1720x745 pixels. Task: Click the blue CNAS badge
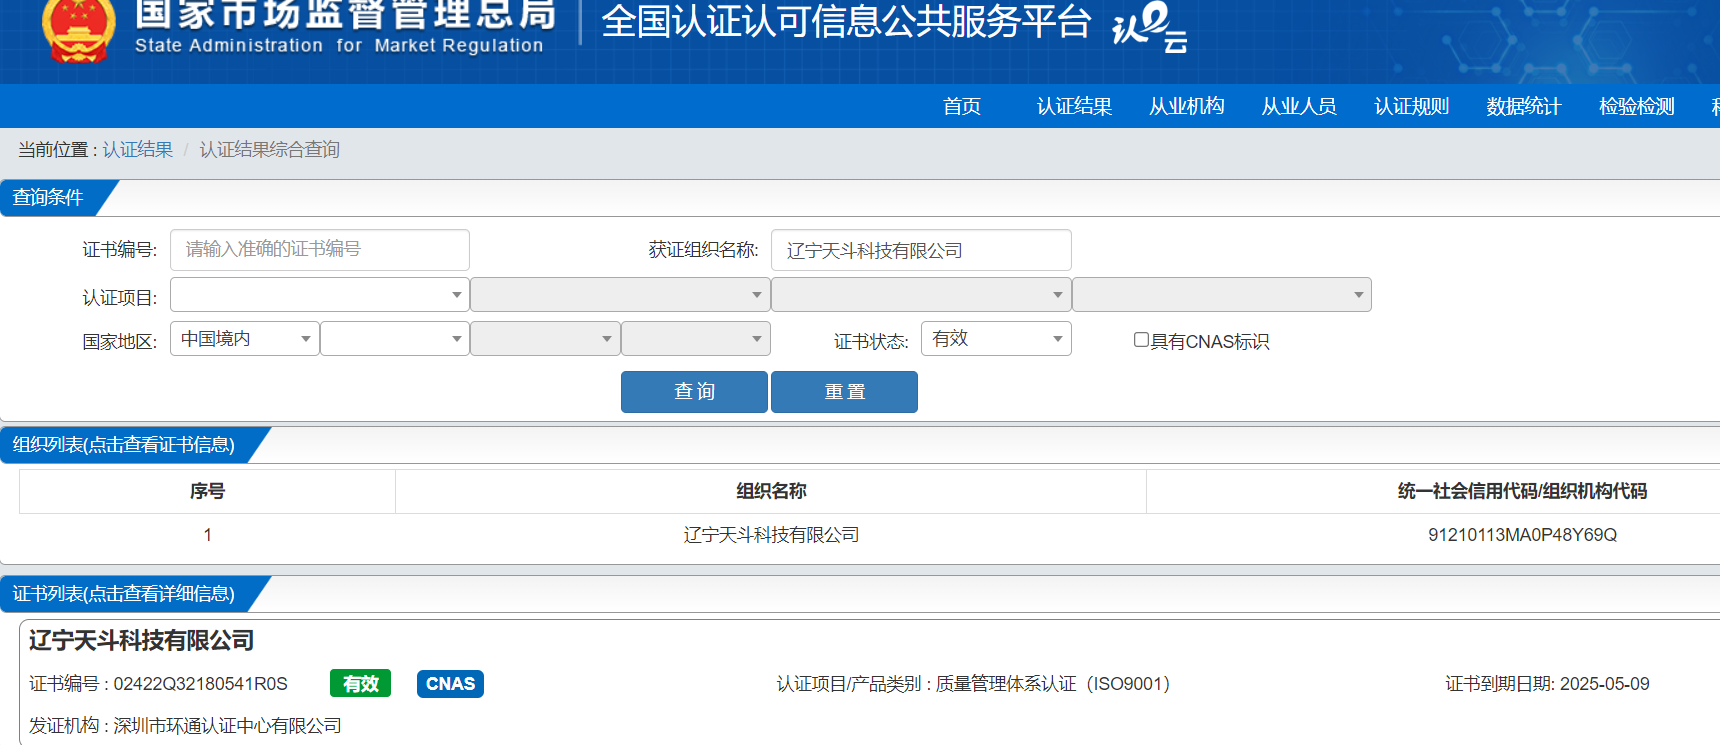coord(450,684)
